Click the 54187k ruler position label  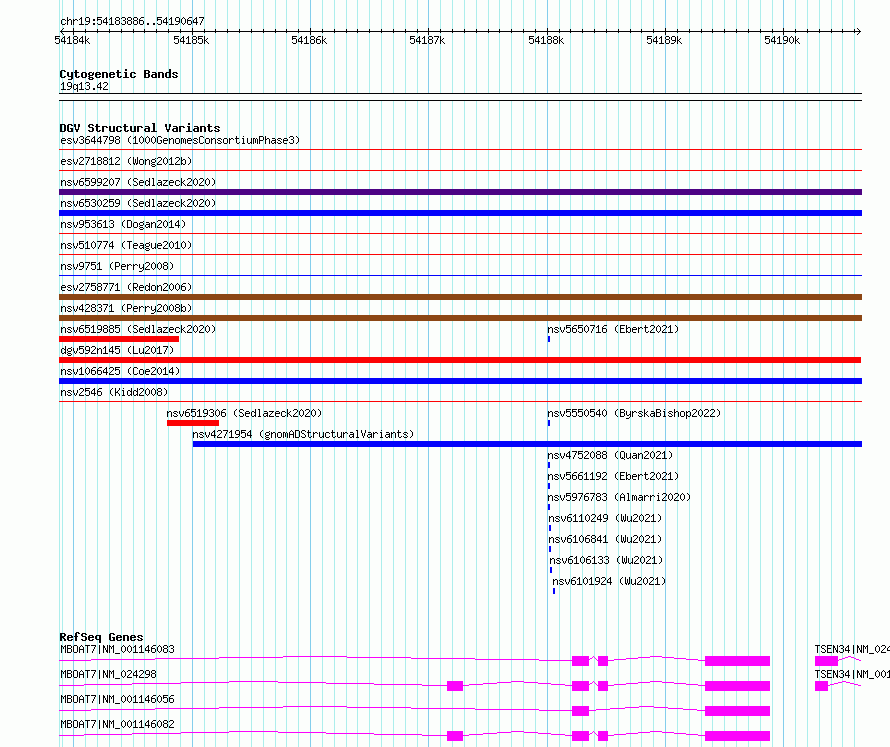[427, 40]
